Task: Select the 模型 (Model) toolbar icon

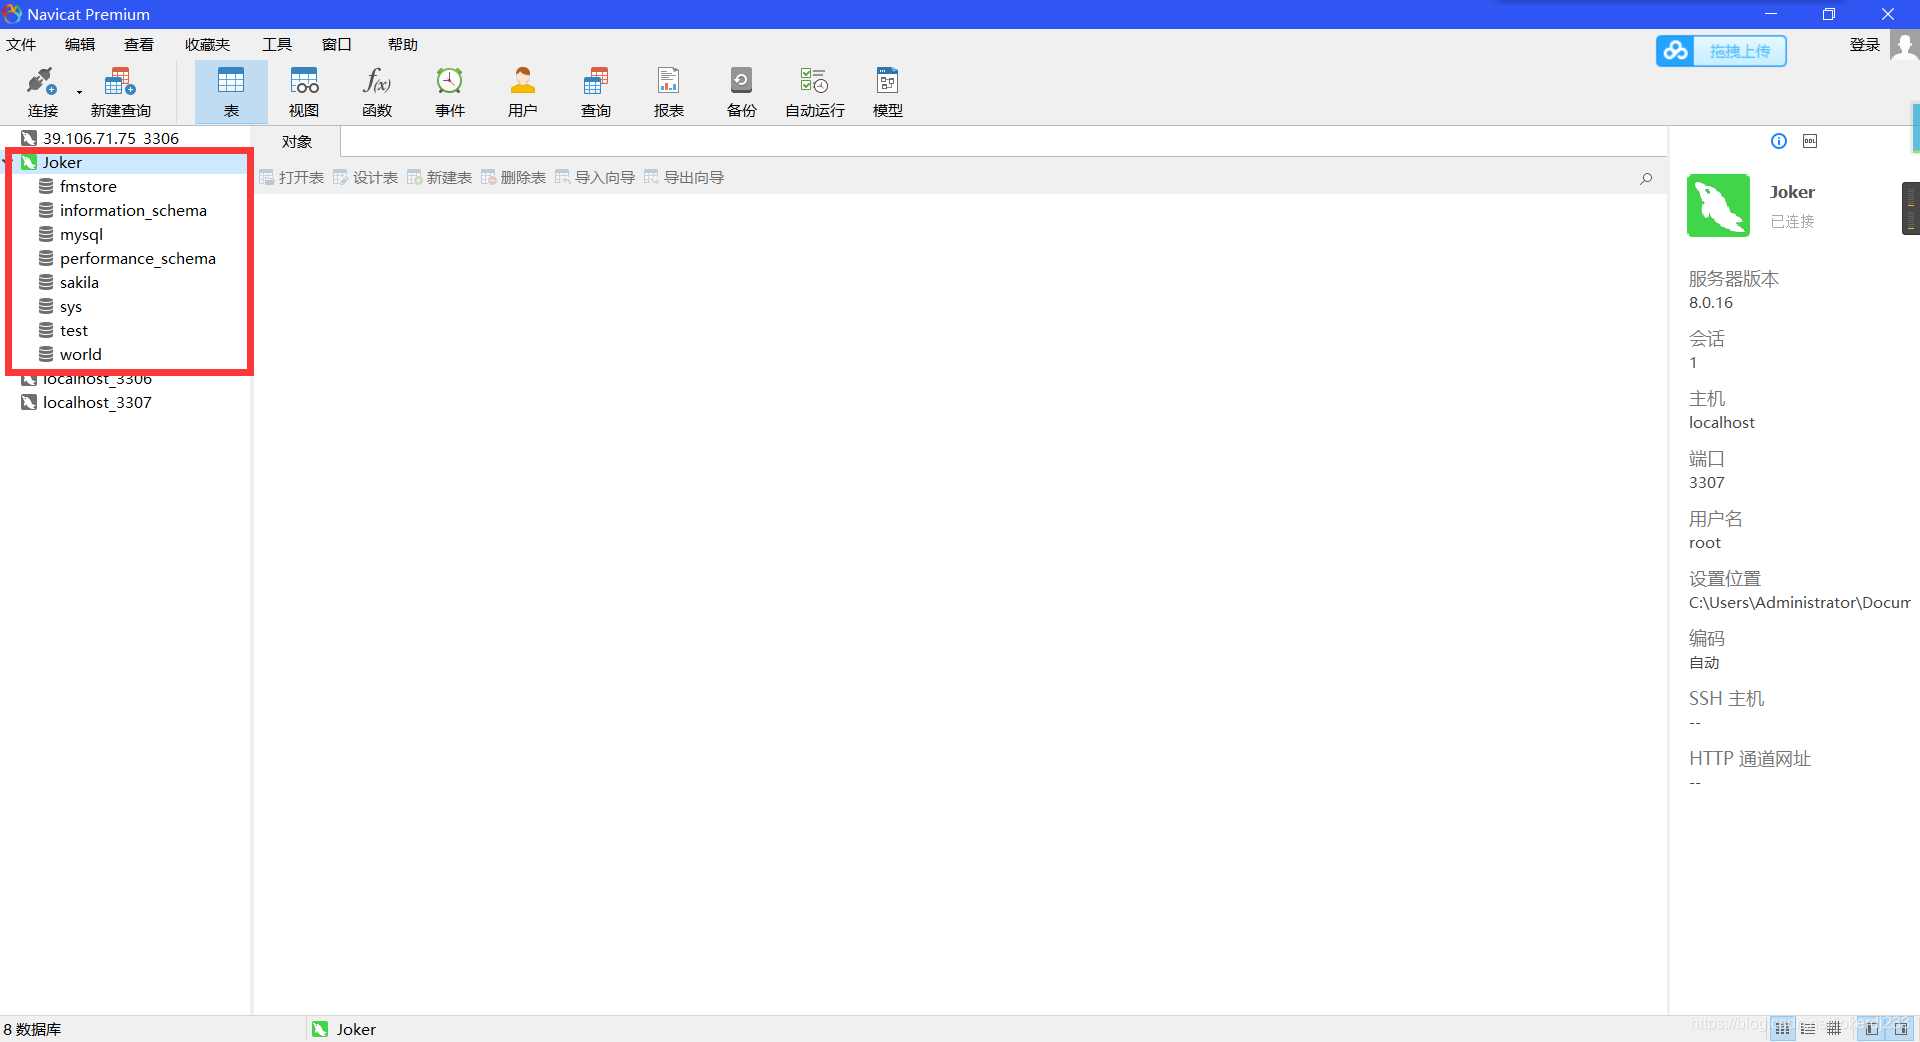Action: point(888,92)
